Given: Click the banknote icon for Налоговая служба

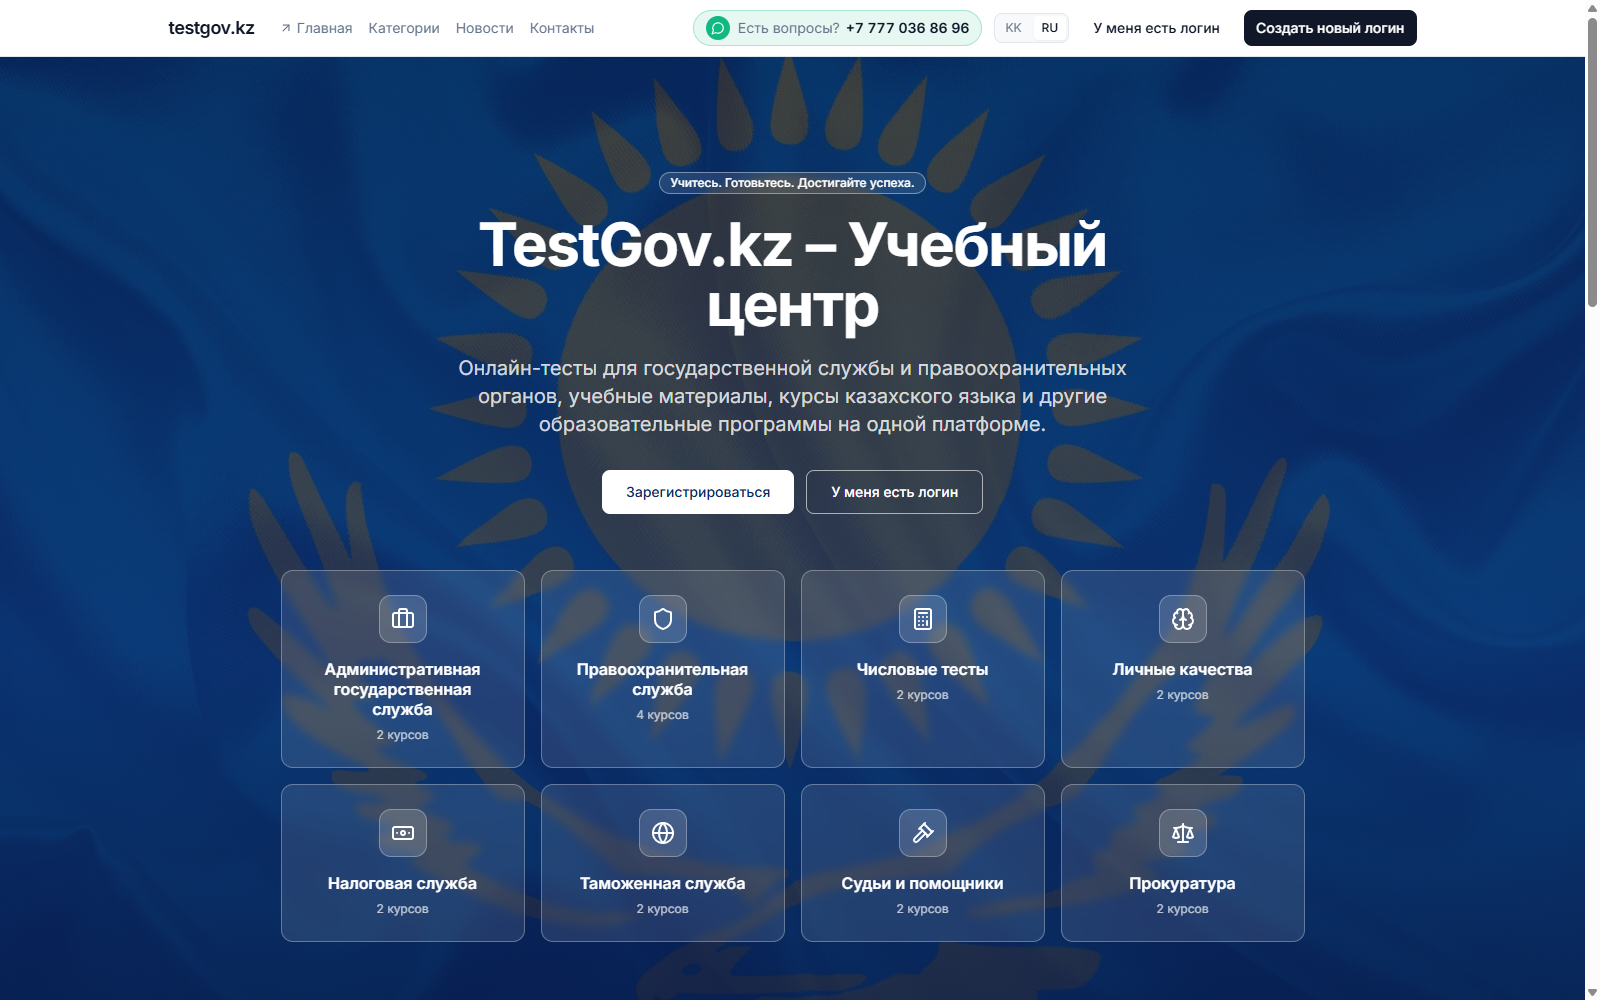Looking at the screenshot, I should point(403,833).
